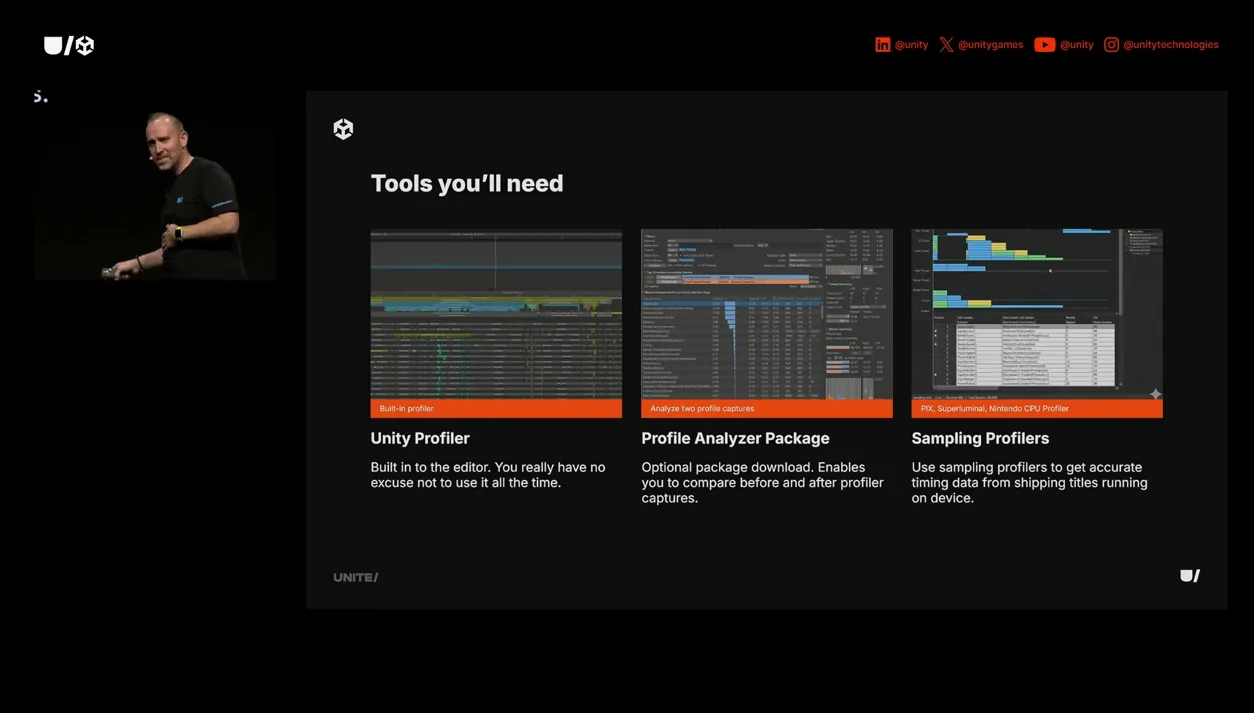This screenshot has width=1254, height=713.
Task: Click the Unite/Unity logo in top-left corner
Action: click(x=69, y=45)
